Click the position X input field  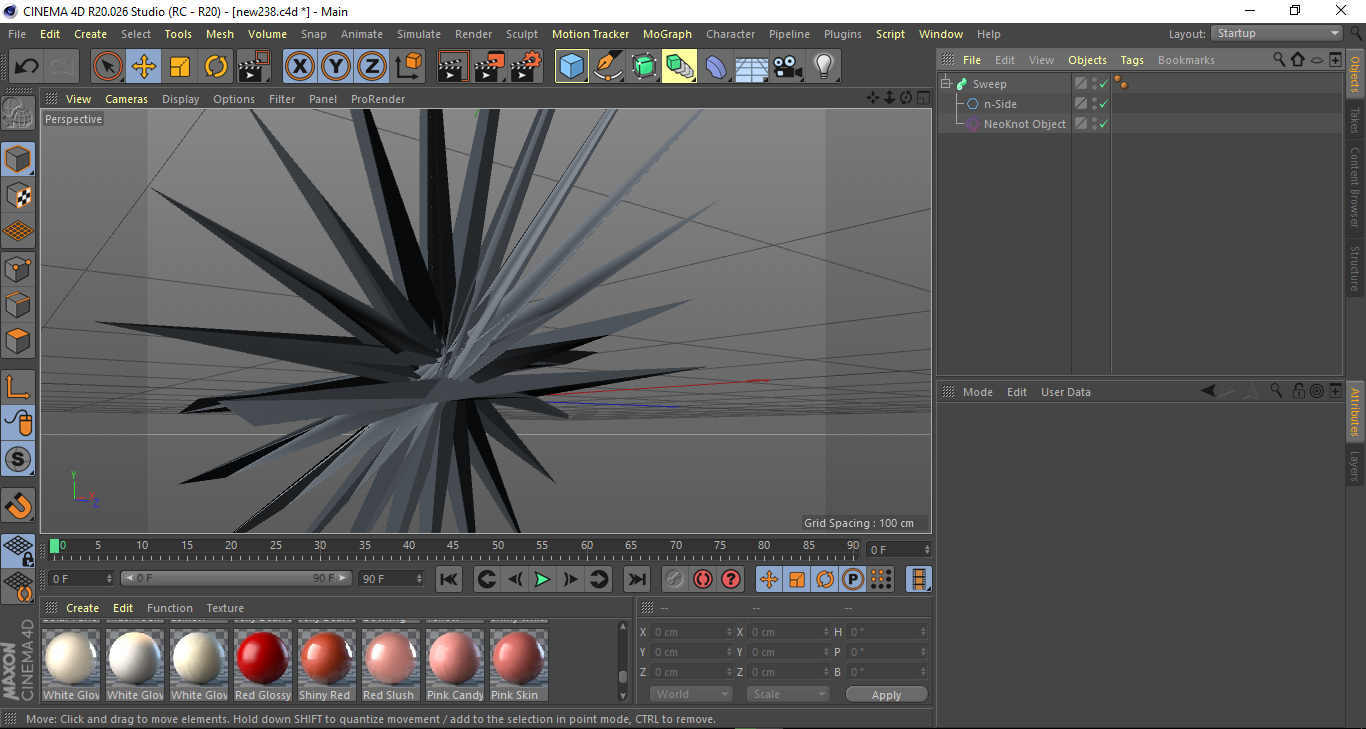(x=691, y=632)
